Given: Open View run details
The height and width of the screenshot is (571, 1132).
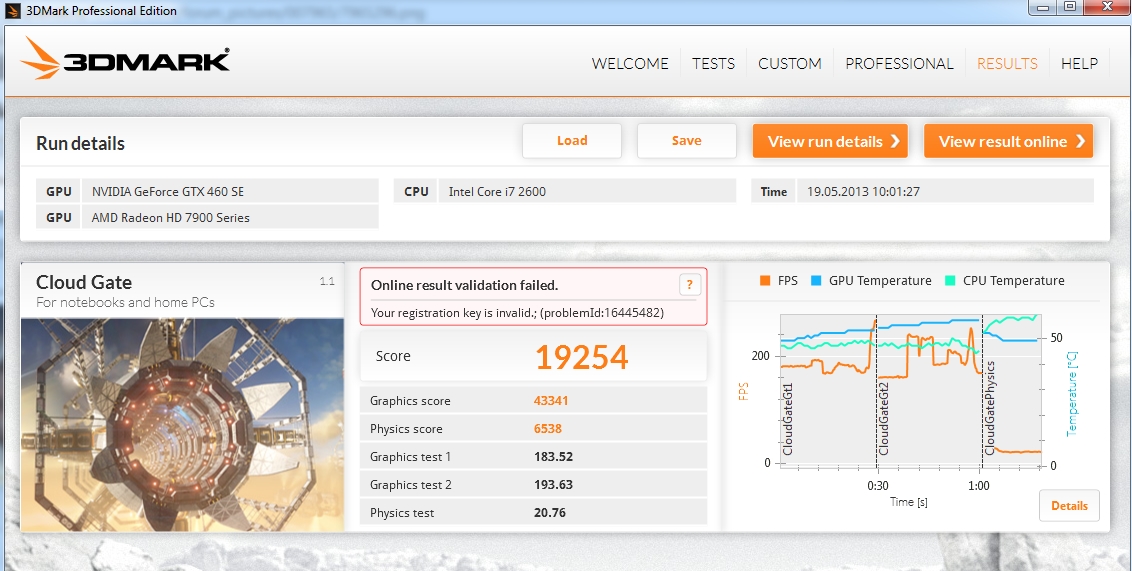Looking at the screenshot, I should [830, 141].
